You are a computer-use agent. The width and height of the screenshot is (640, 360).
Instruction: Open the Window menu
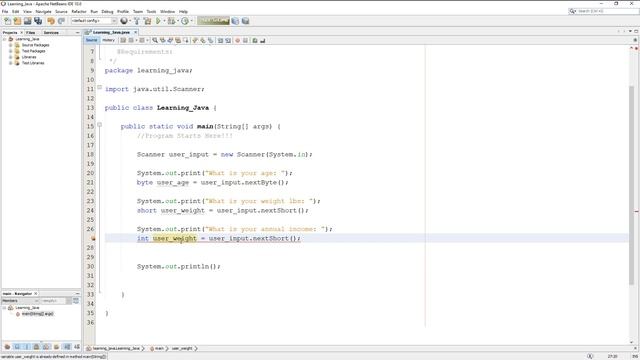pos(167,12)
